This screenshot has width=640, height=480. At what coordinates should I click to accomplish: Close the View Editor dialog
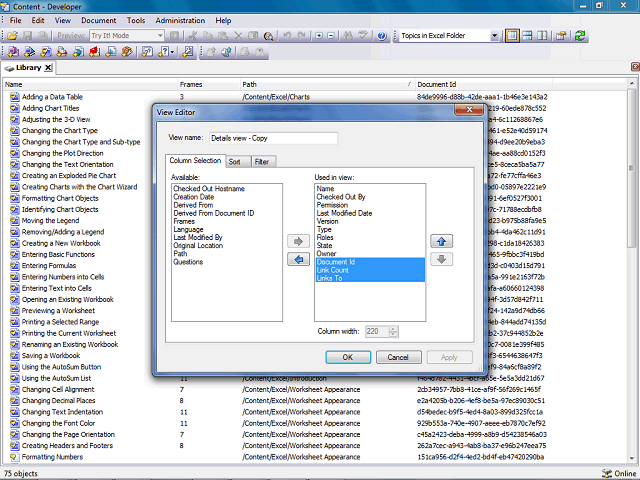[469, 109]
